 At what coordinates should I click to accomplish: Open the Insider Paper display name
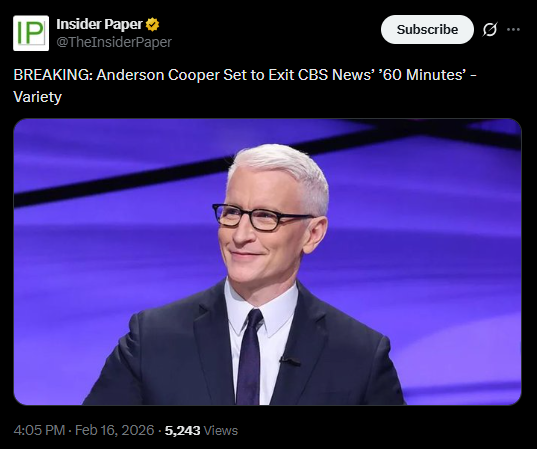point(99,24)
